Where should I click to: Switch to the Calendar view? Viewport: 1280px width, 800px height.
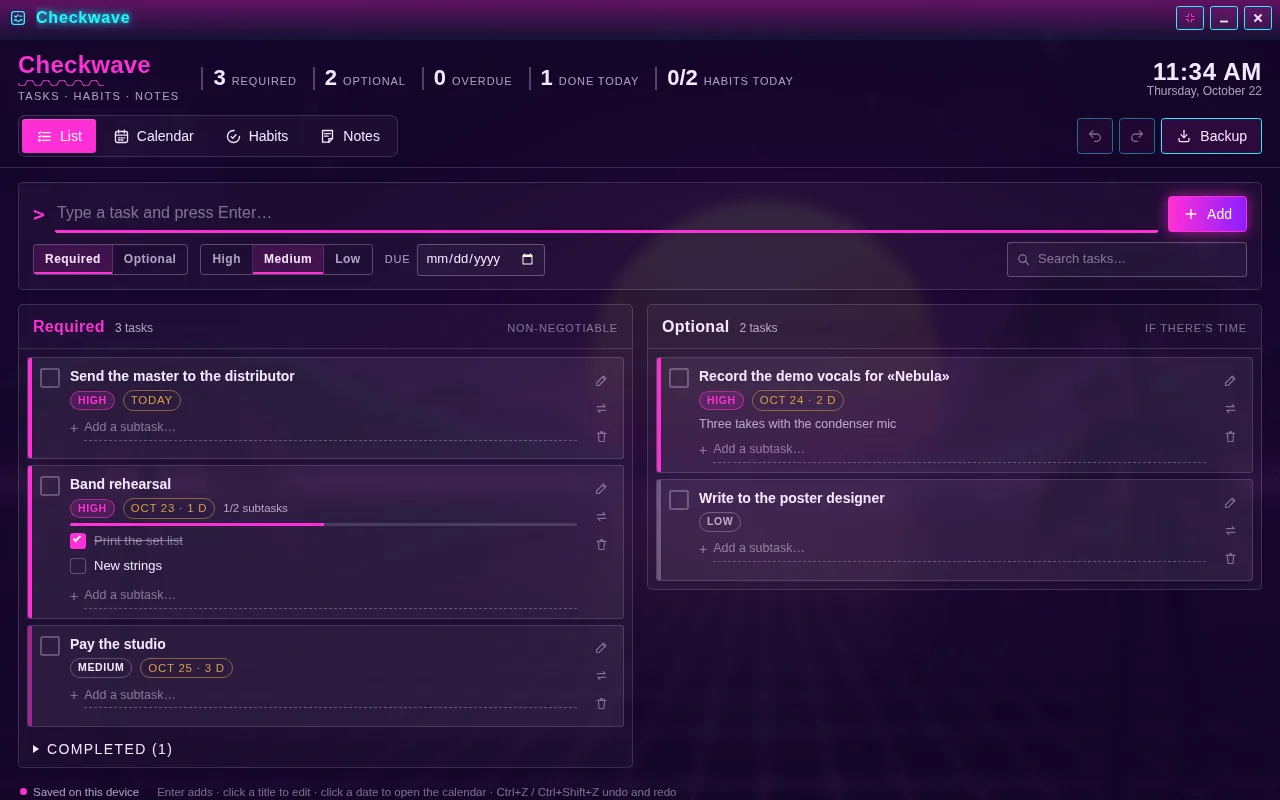(154, 136)
